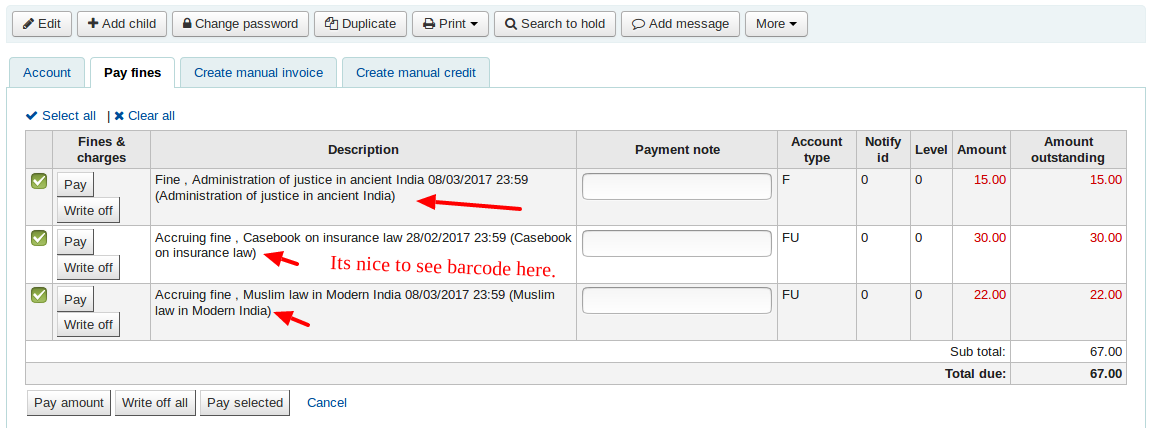Screen dimensions: 1150x428
Task: Open the Create manual invoice tab
Action: click(258, 73)
